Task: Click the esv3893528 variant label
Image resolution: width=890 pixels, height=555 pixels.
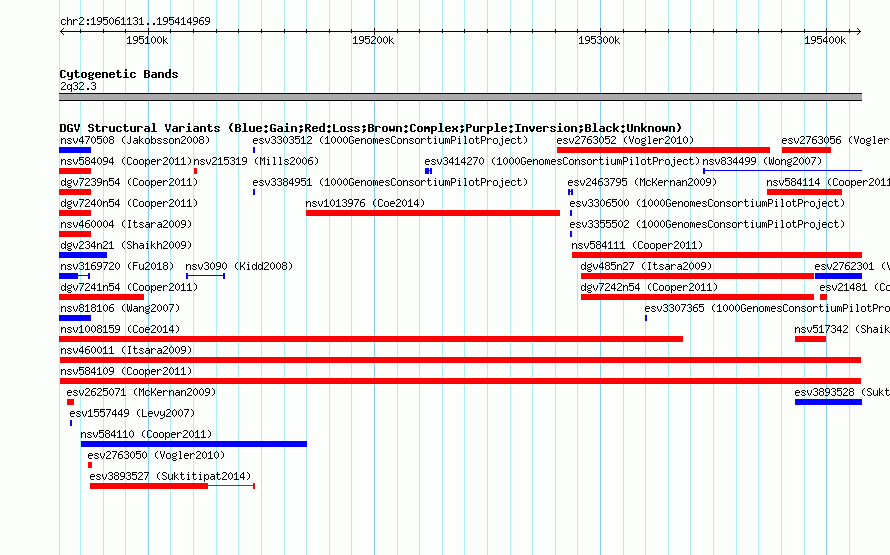Action: coord(842,392)
